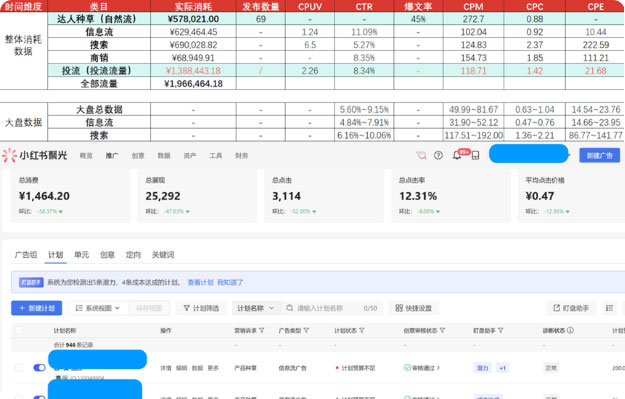Switch to the 计划 tab

[55, 255]
